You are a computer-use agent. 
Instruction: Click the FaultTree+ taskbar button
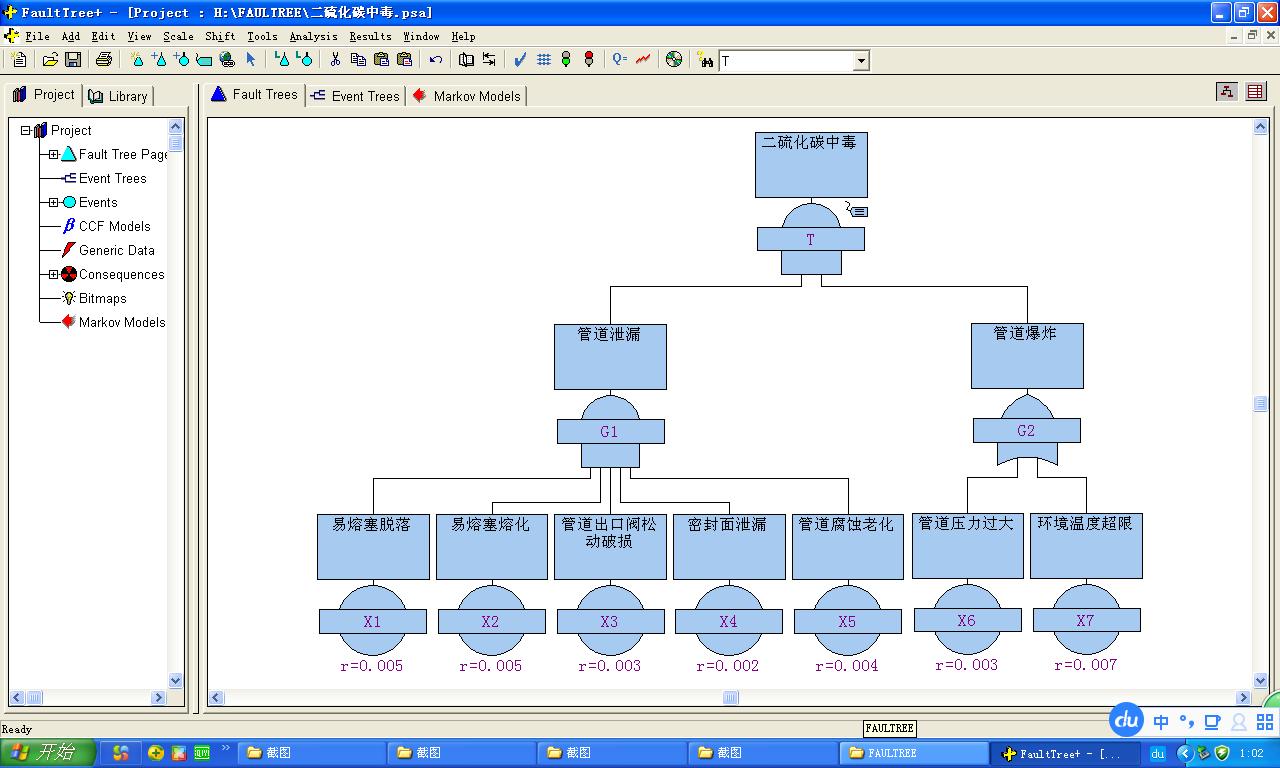coord(1067,753)
